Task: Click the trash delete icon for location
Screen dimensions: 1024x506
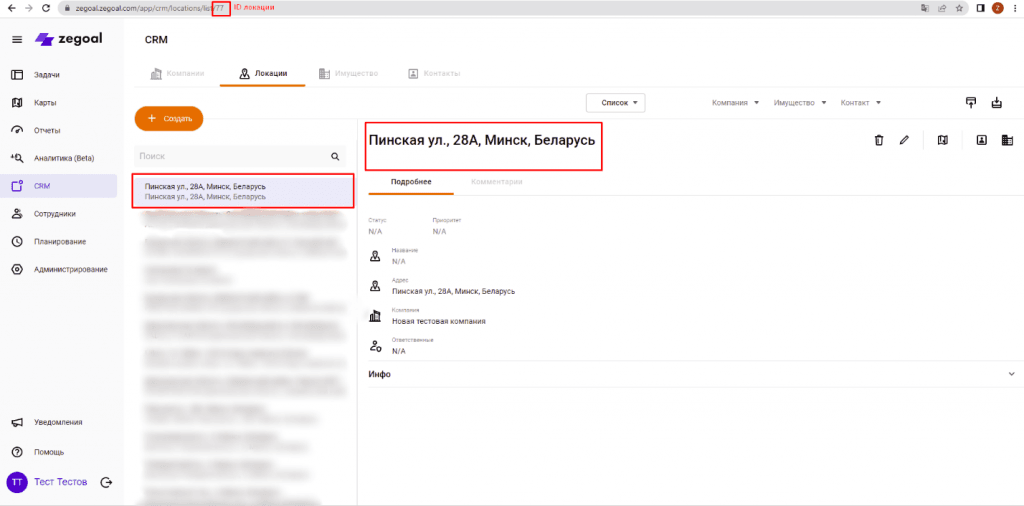Action: coord(878,141)
